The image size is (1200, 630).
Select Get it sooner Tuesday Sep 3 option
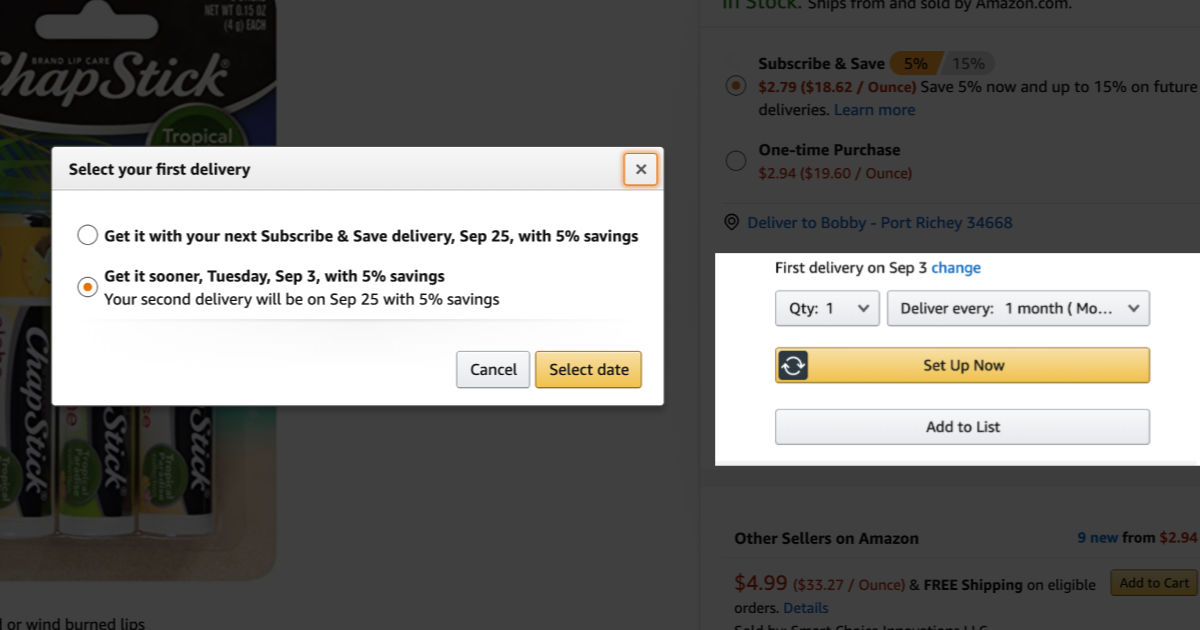(88, 287)
